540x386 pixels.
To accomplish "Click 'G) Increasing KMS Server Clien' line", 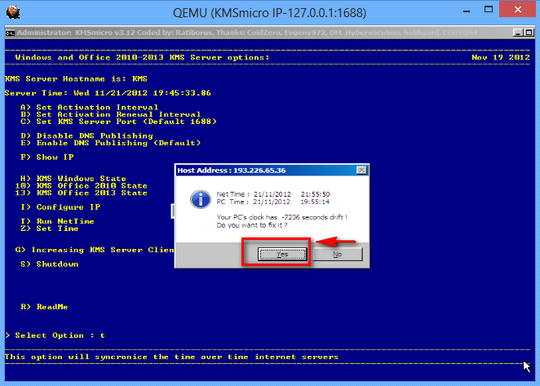I will (95, 250).
